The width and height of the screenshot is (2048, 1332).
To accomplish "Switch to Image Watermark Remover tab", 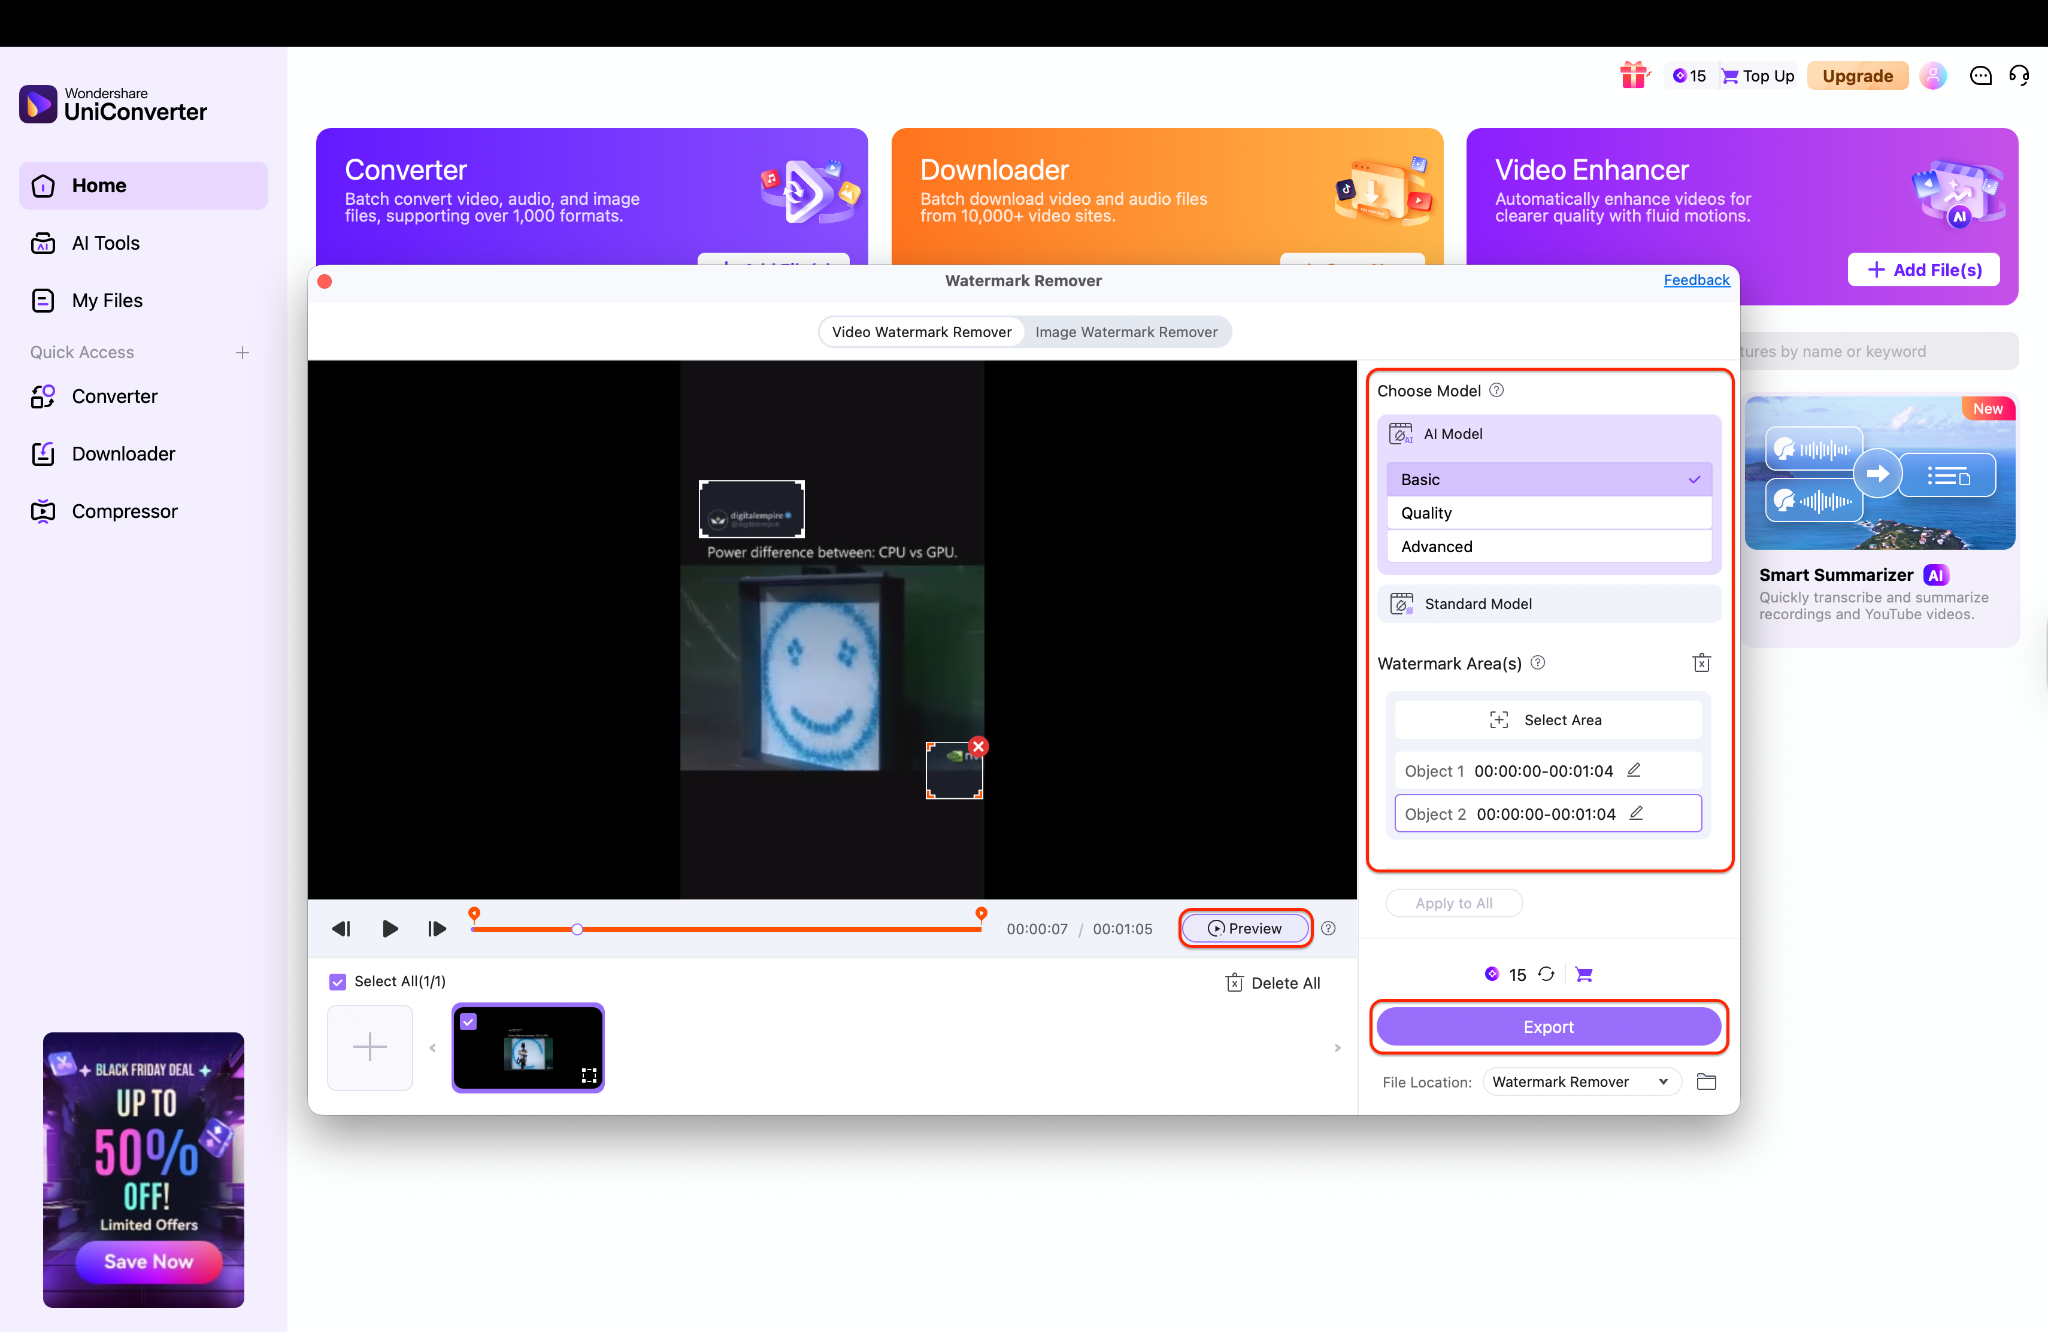I will coord(1126,332).
